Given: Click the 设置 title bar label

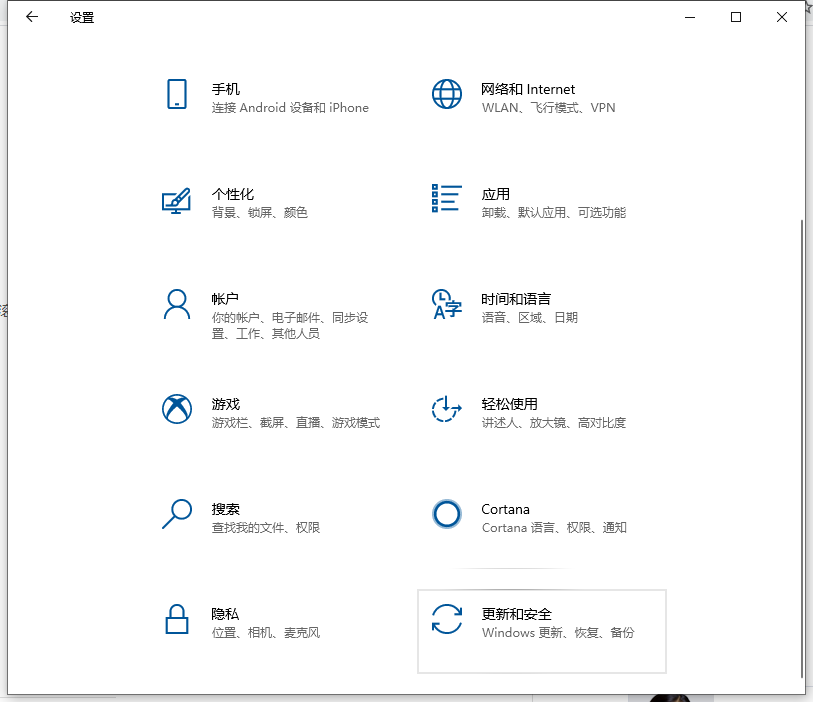Looking at the screenshot, I should (81, 17).
